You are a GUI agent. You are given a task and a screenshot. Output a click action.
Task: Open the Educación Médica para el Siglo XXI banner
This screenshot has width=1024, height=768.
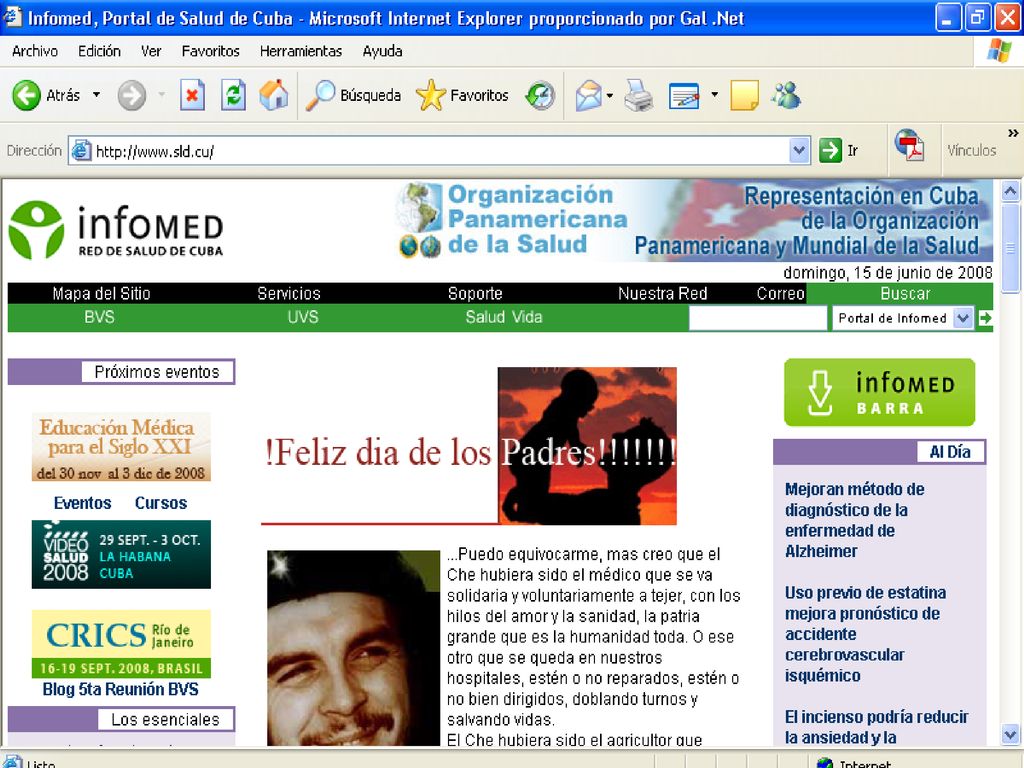(121, 447)
